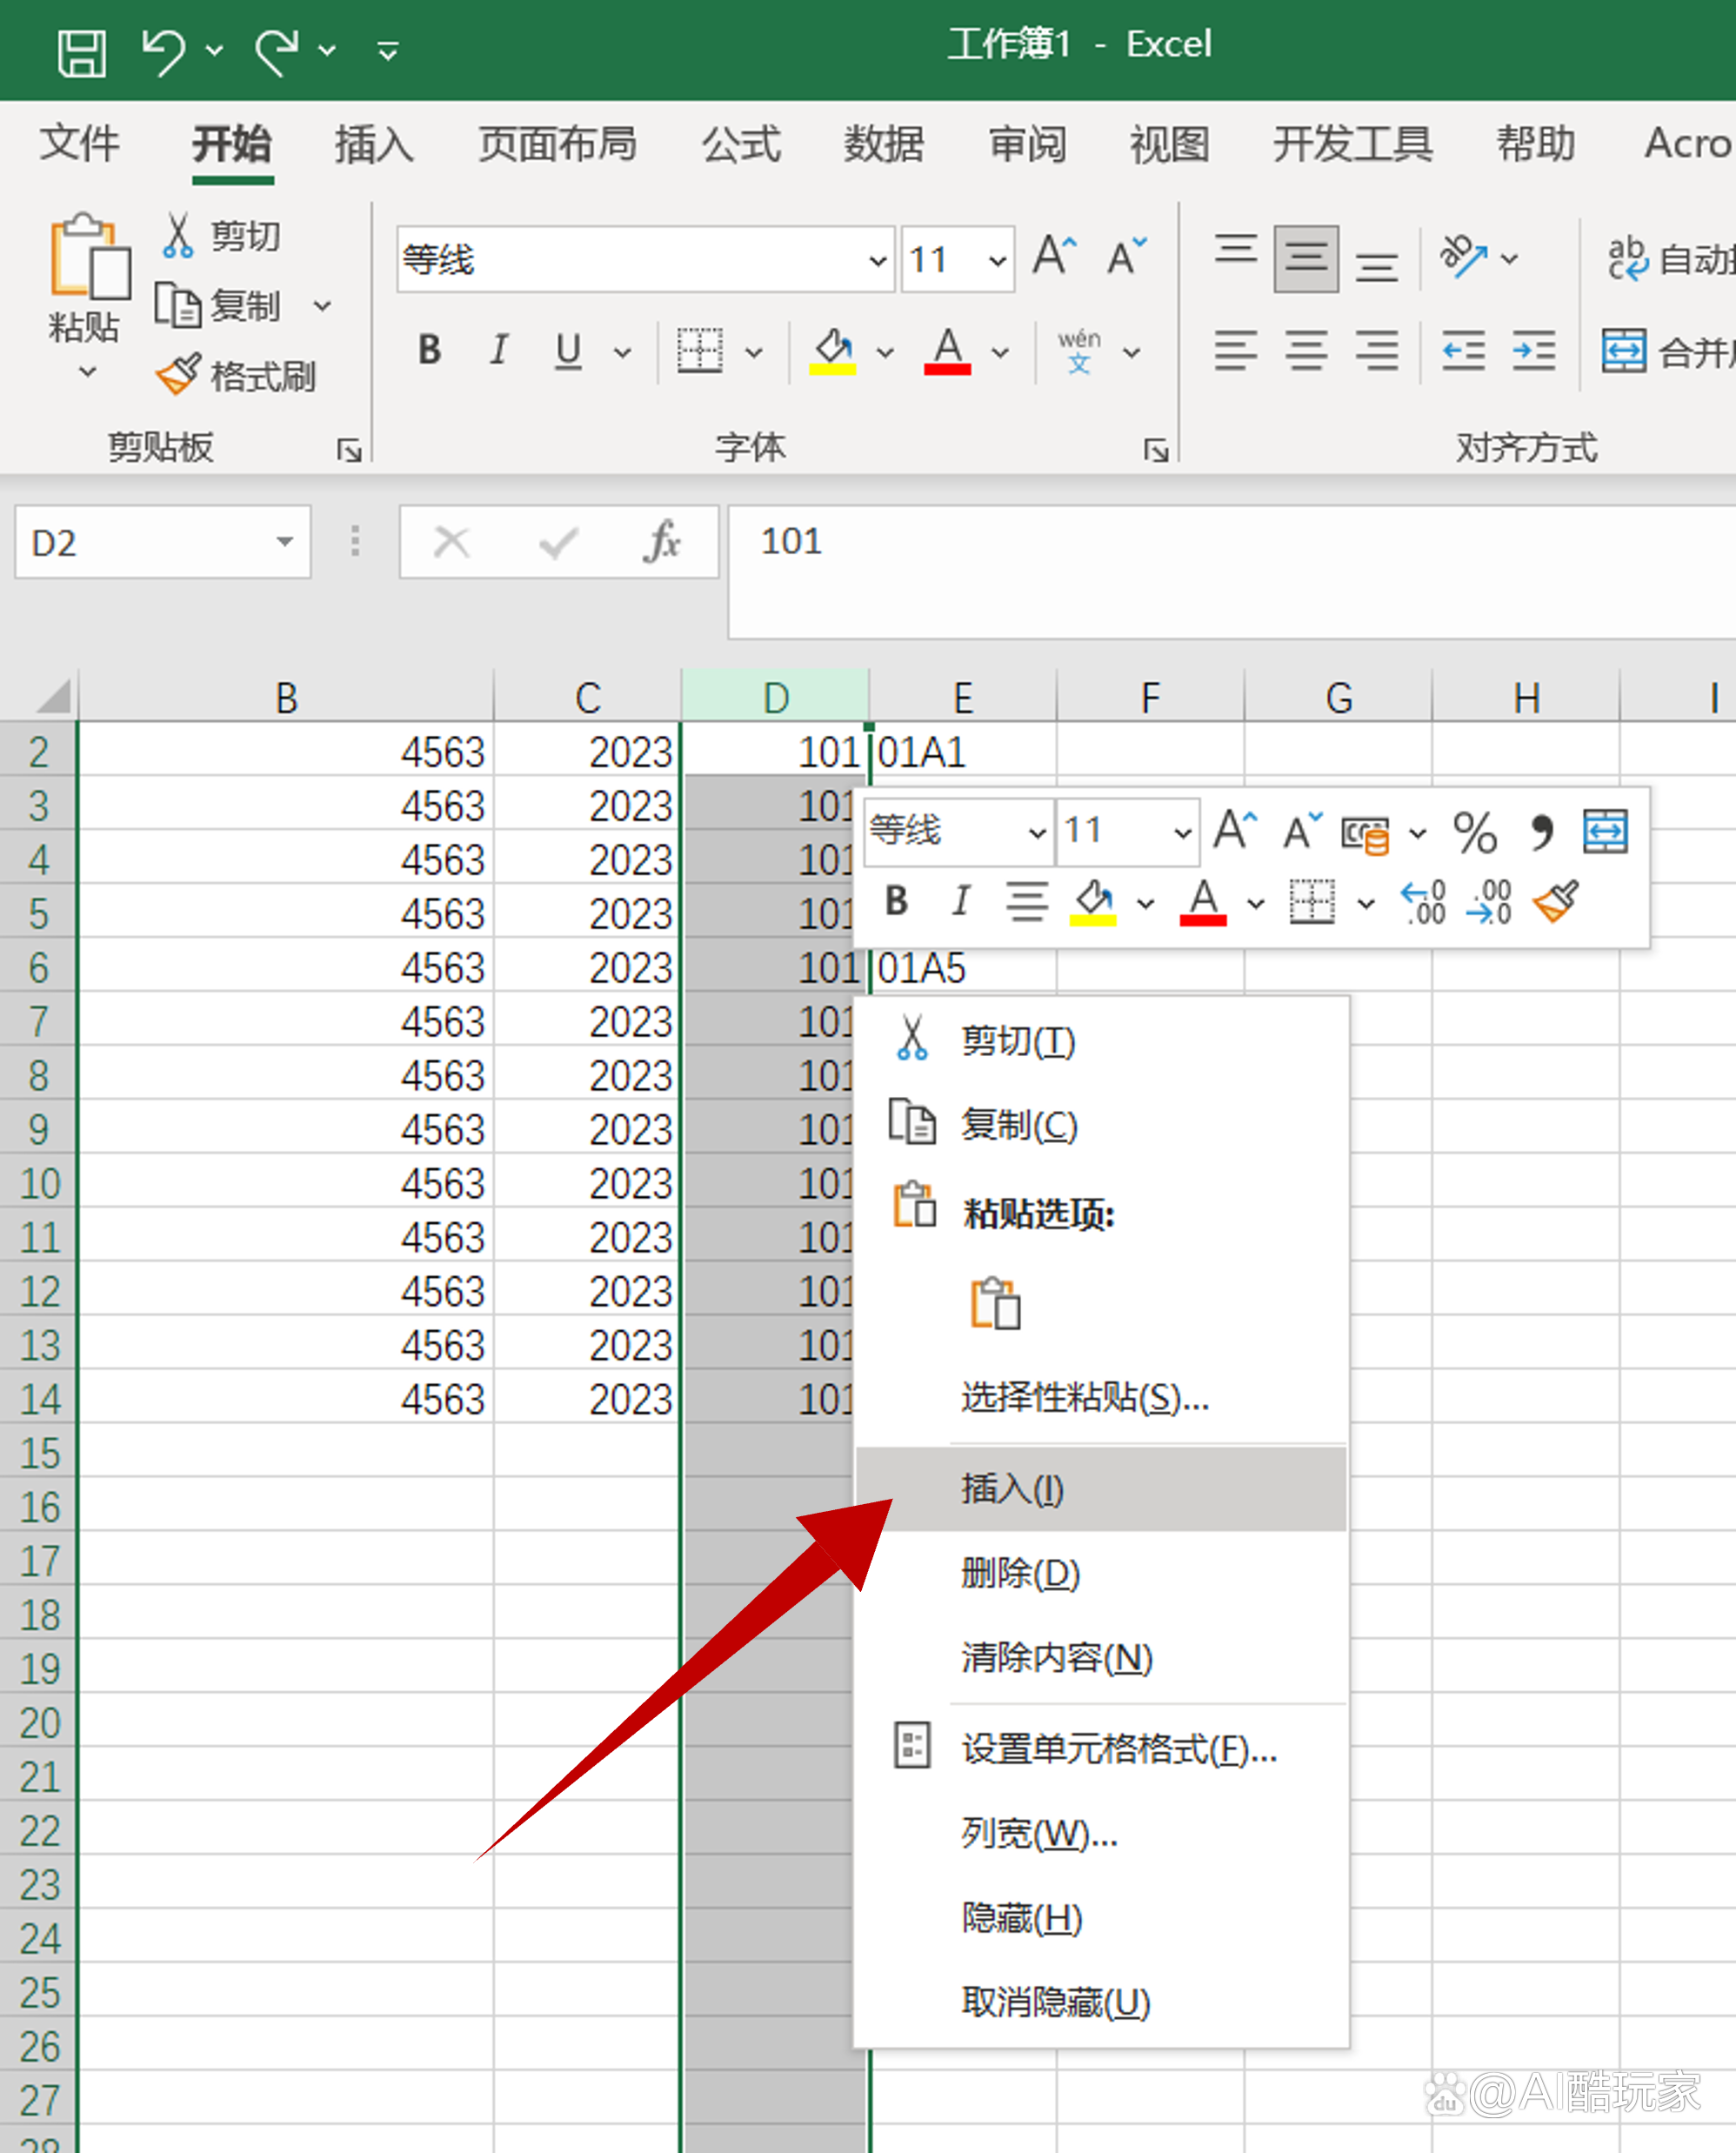This screenshot has height=2153, width=1736.
Task: Open ribbon font name combo box 等线
Action: [x=645, y=260]
